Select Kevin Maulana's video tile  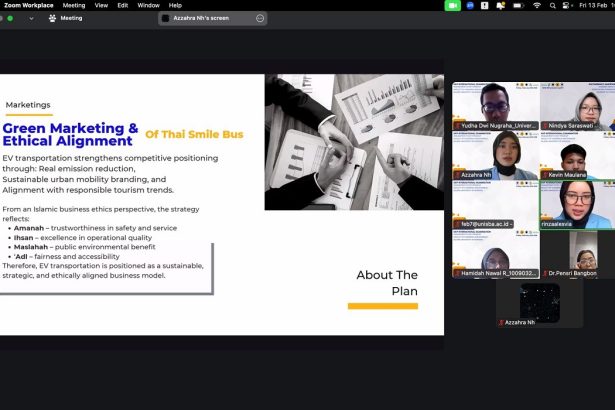tap(577, 156)
